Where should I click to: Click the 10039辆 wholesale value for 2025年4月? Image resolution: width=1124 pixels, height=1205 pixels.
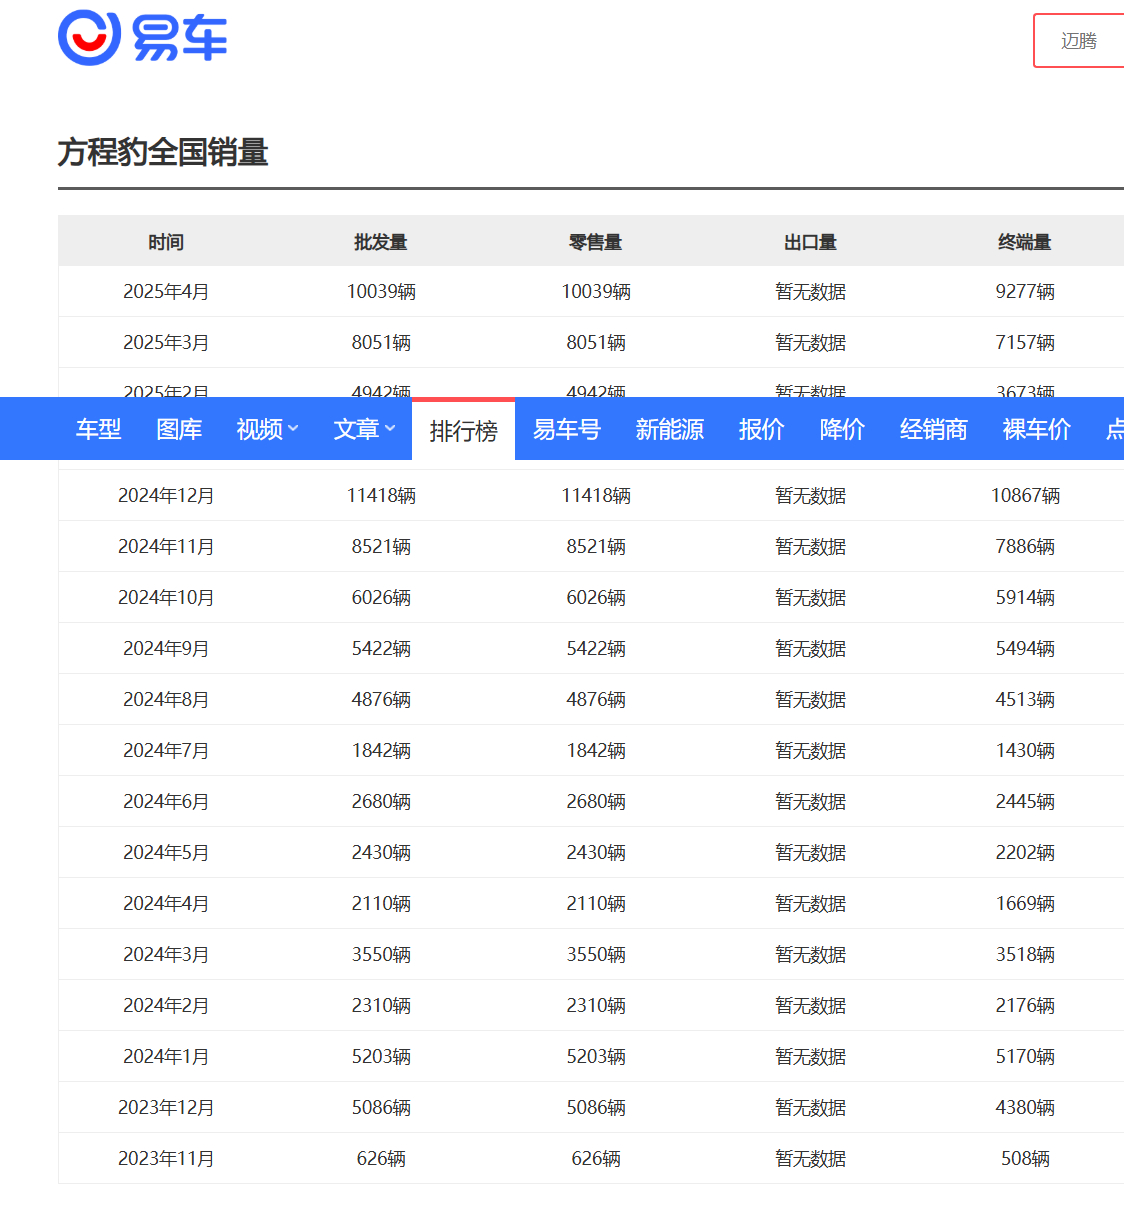point(381,291)
